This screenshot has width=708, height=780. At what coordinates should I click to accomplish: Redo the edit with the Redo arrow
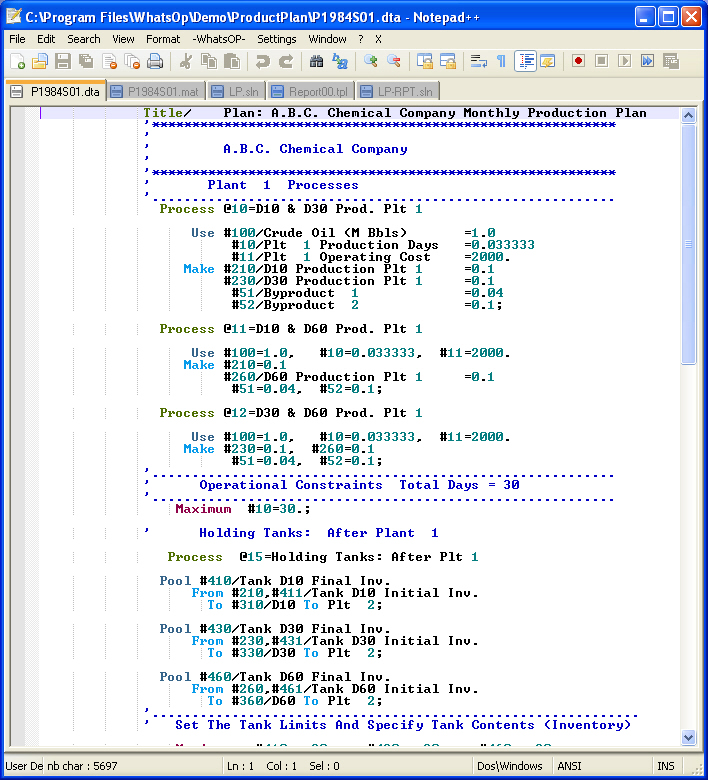pyautogui.click(x=285, y=62)
